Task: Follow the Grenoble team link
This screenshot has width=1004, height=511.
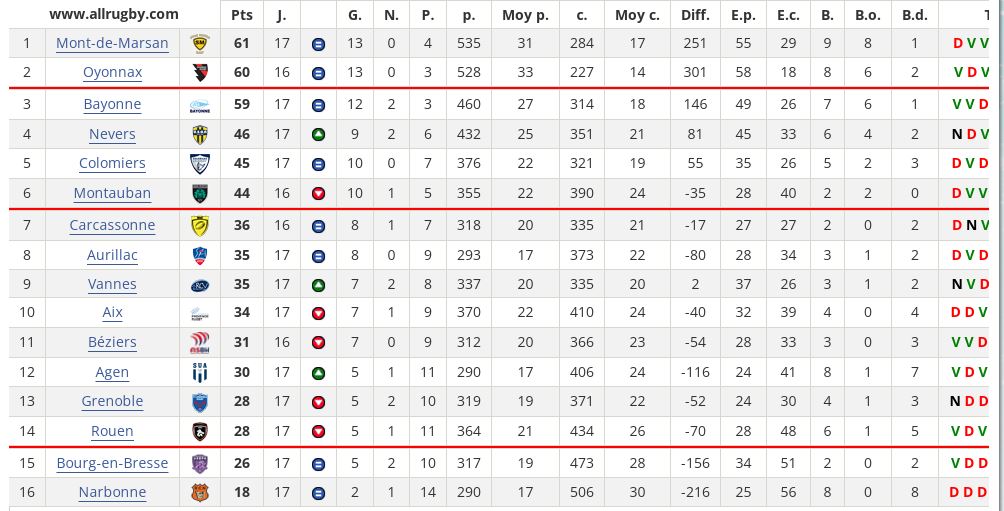Action: (112, 402)
